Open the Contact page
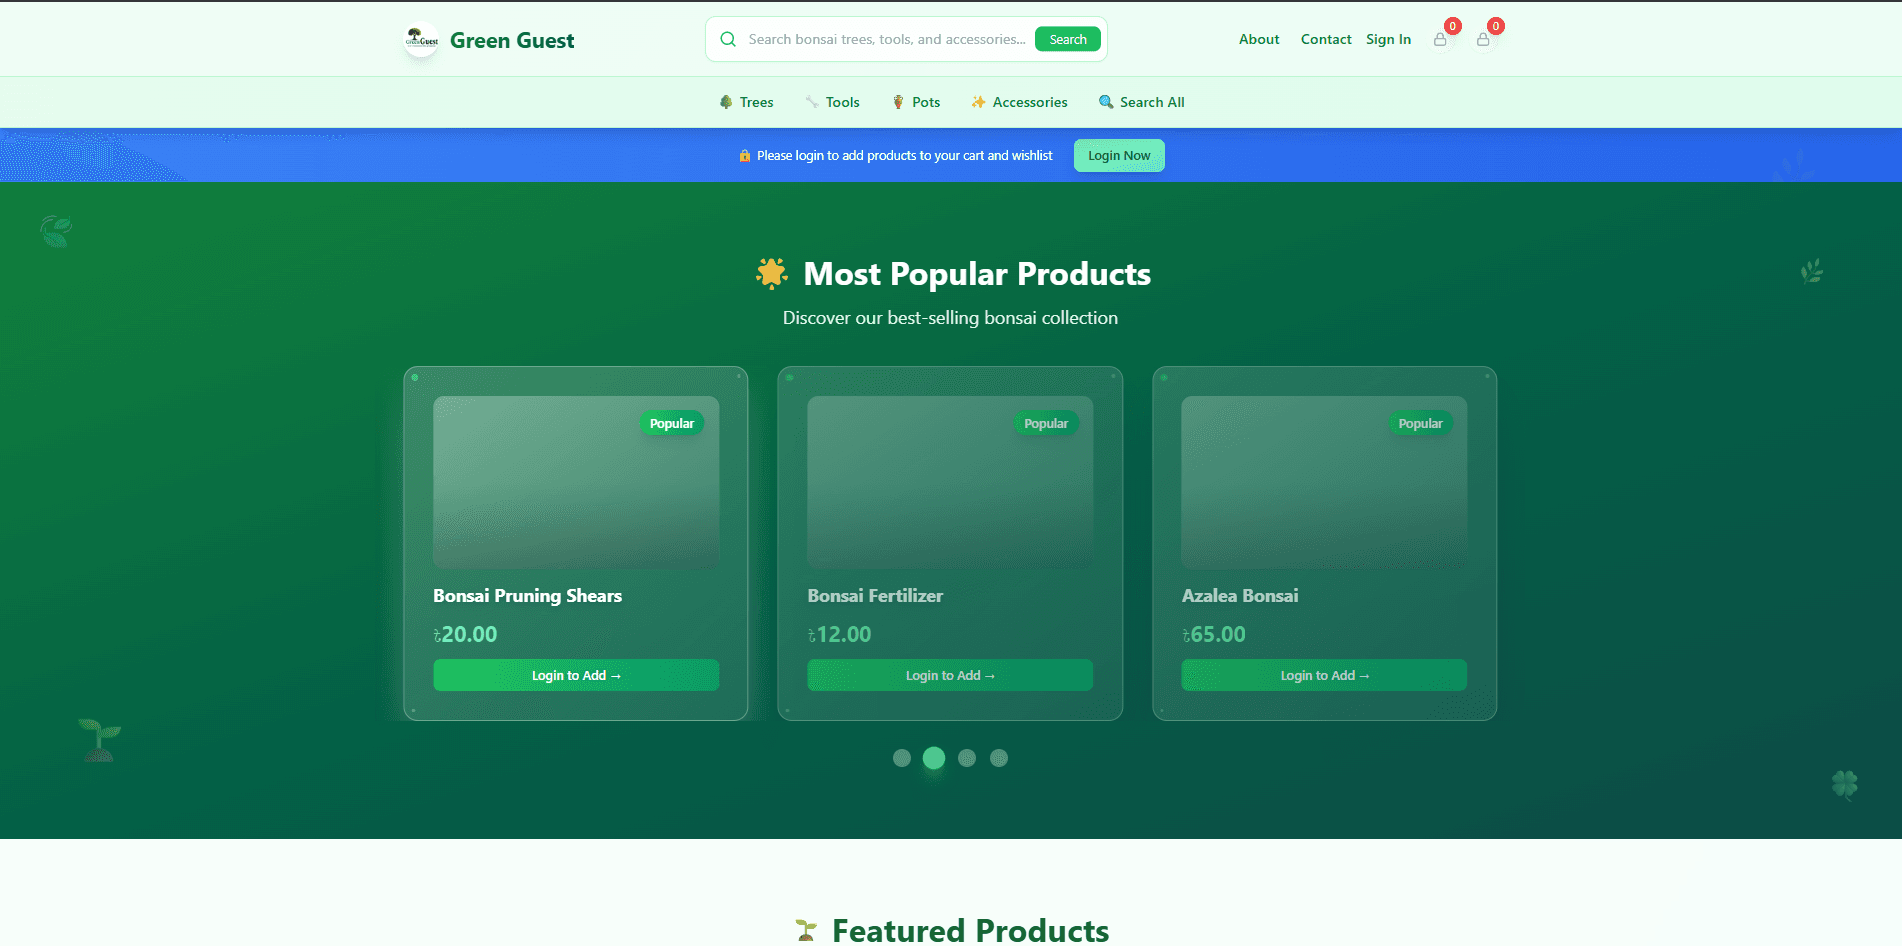Viewport: 1902px width, 946px height. 1325,39
